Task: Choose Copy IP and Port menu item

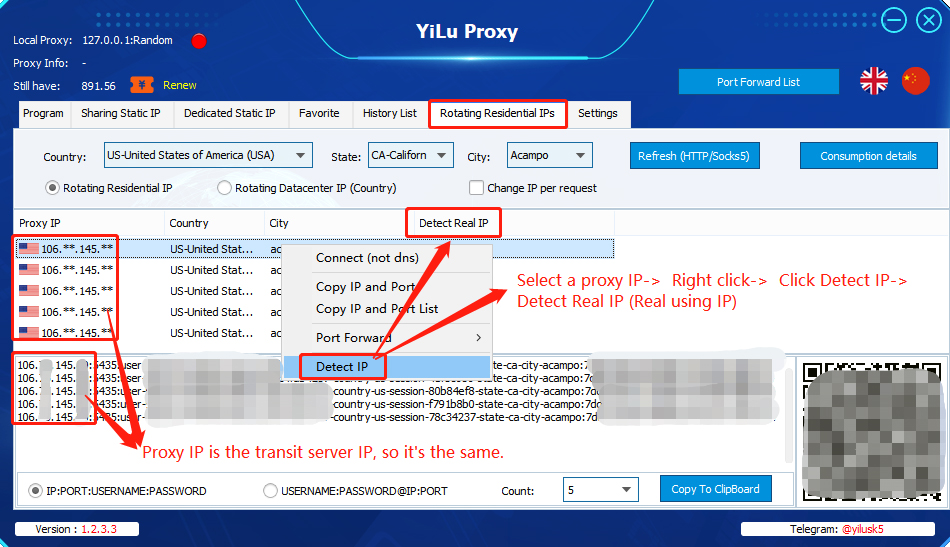Action: tap(387, 287)
